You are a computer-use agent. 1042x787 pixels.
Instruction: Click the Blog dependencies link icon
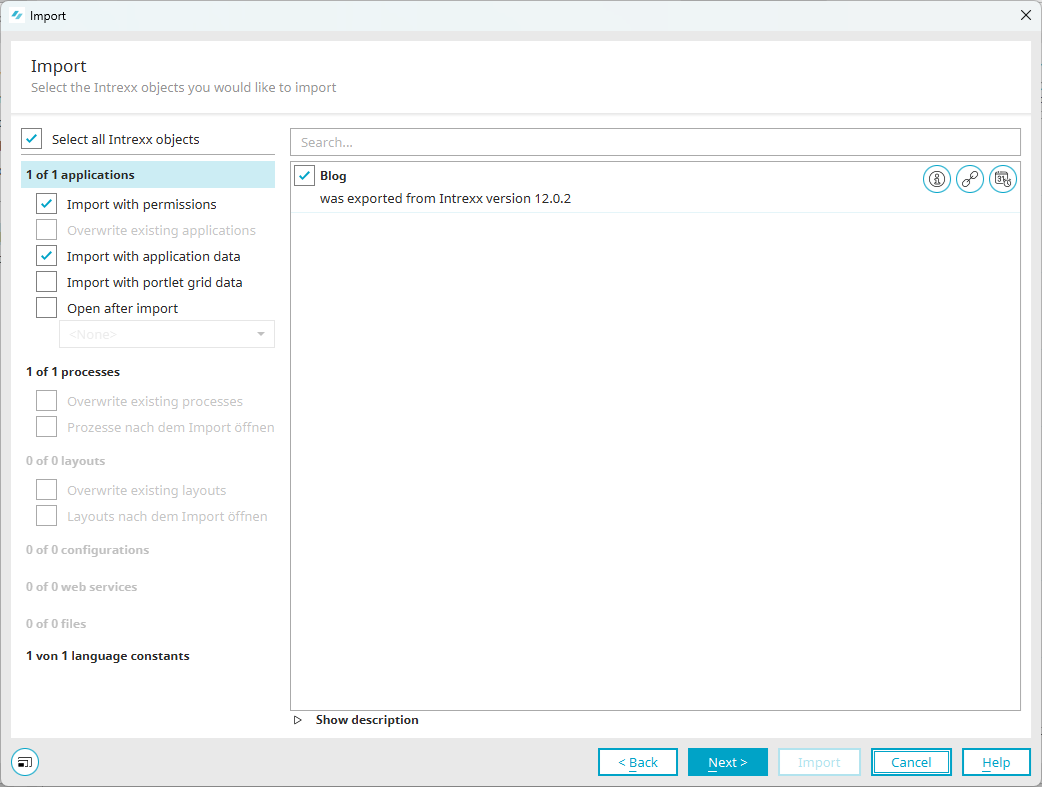point(970,179)
